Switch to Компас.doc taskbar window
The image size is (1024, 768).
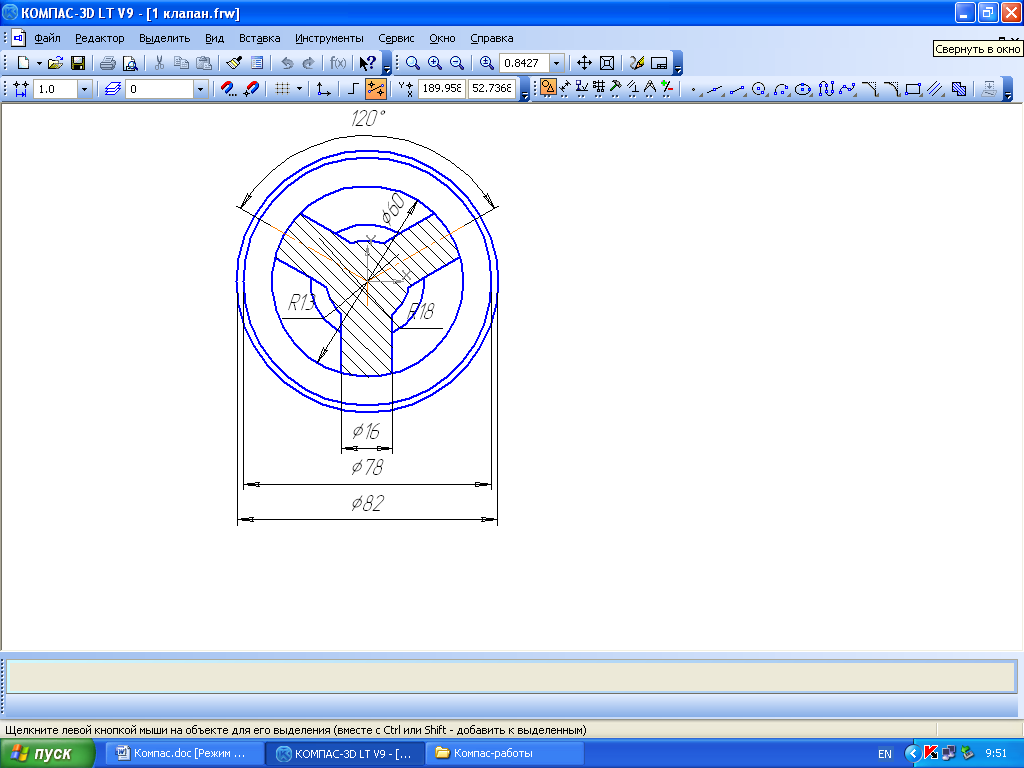[x=185, y=754]
